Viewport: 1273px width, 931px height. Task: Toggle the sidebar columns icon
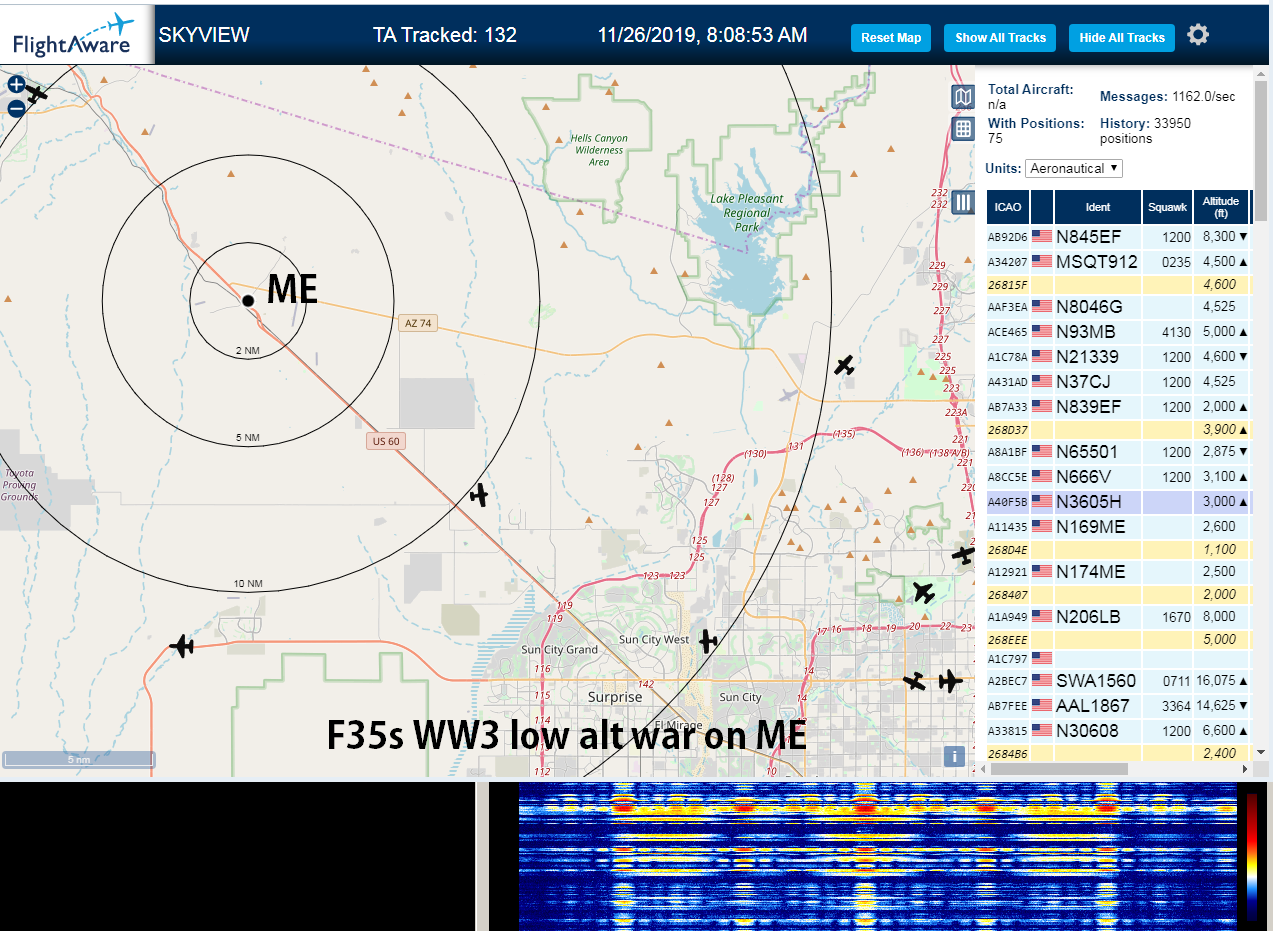click(x=962, y=202)
